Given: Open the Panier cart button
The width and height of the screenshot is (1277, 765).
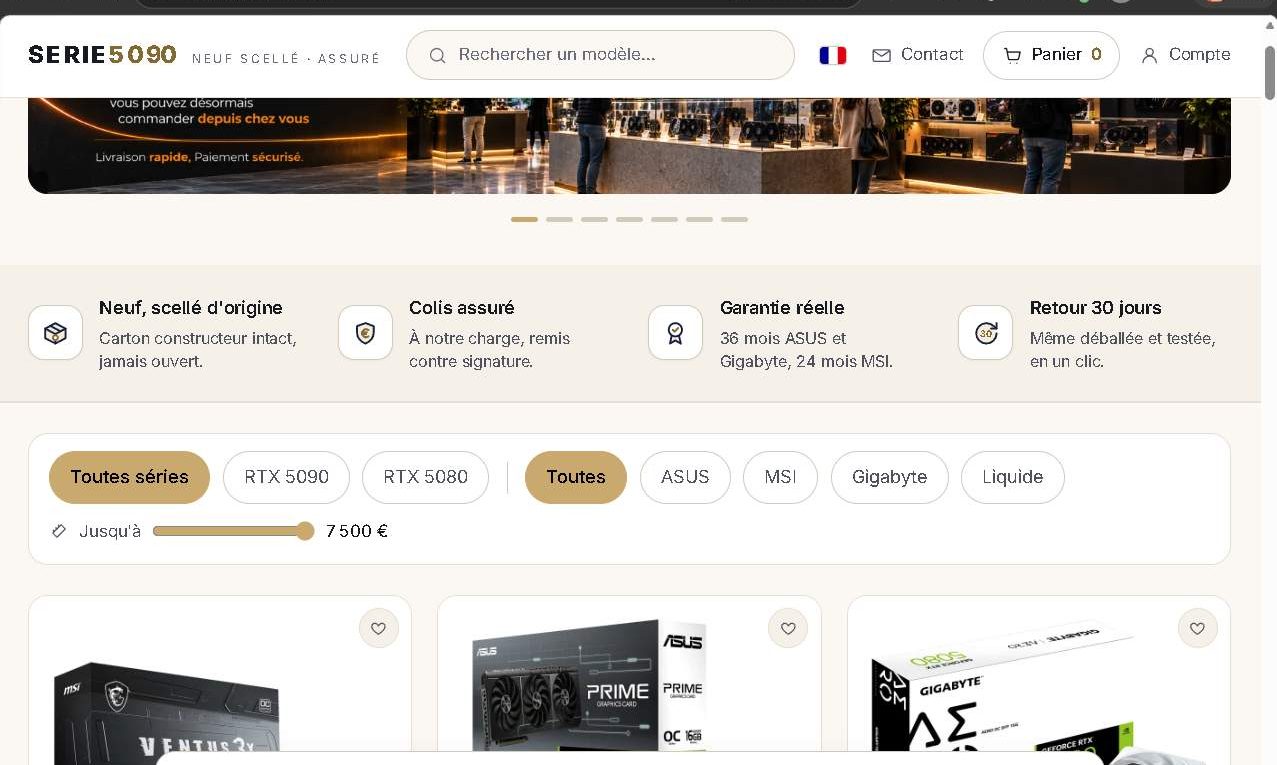Looking at the screenshot, I should (x=1051, y=55).
